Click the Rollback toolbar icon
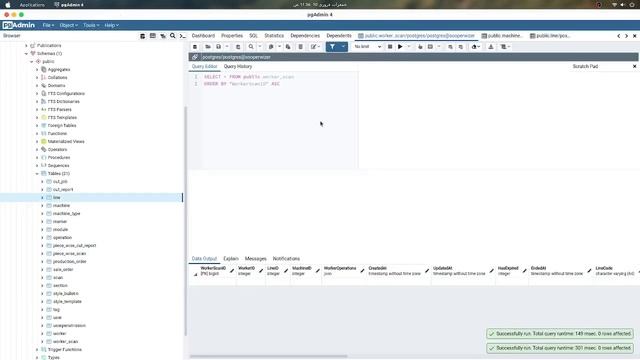 461,47
